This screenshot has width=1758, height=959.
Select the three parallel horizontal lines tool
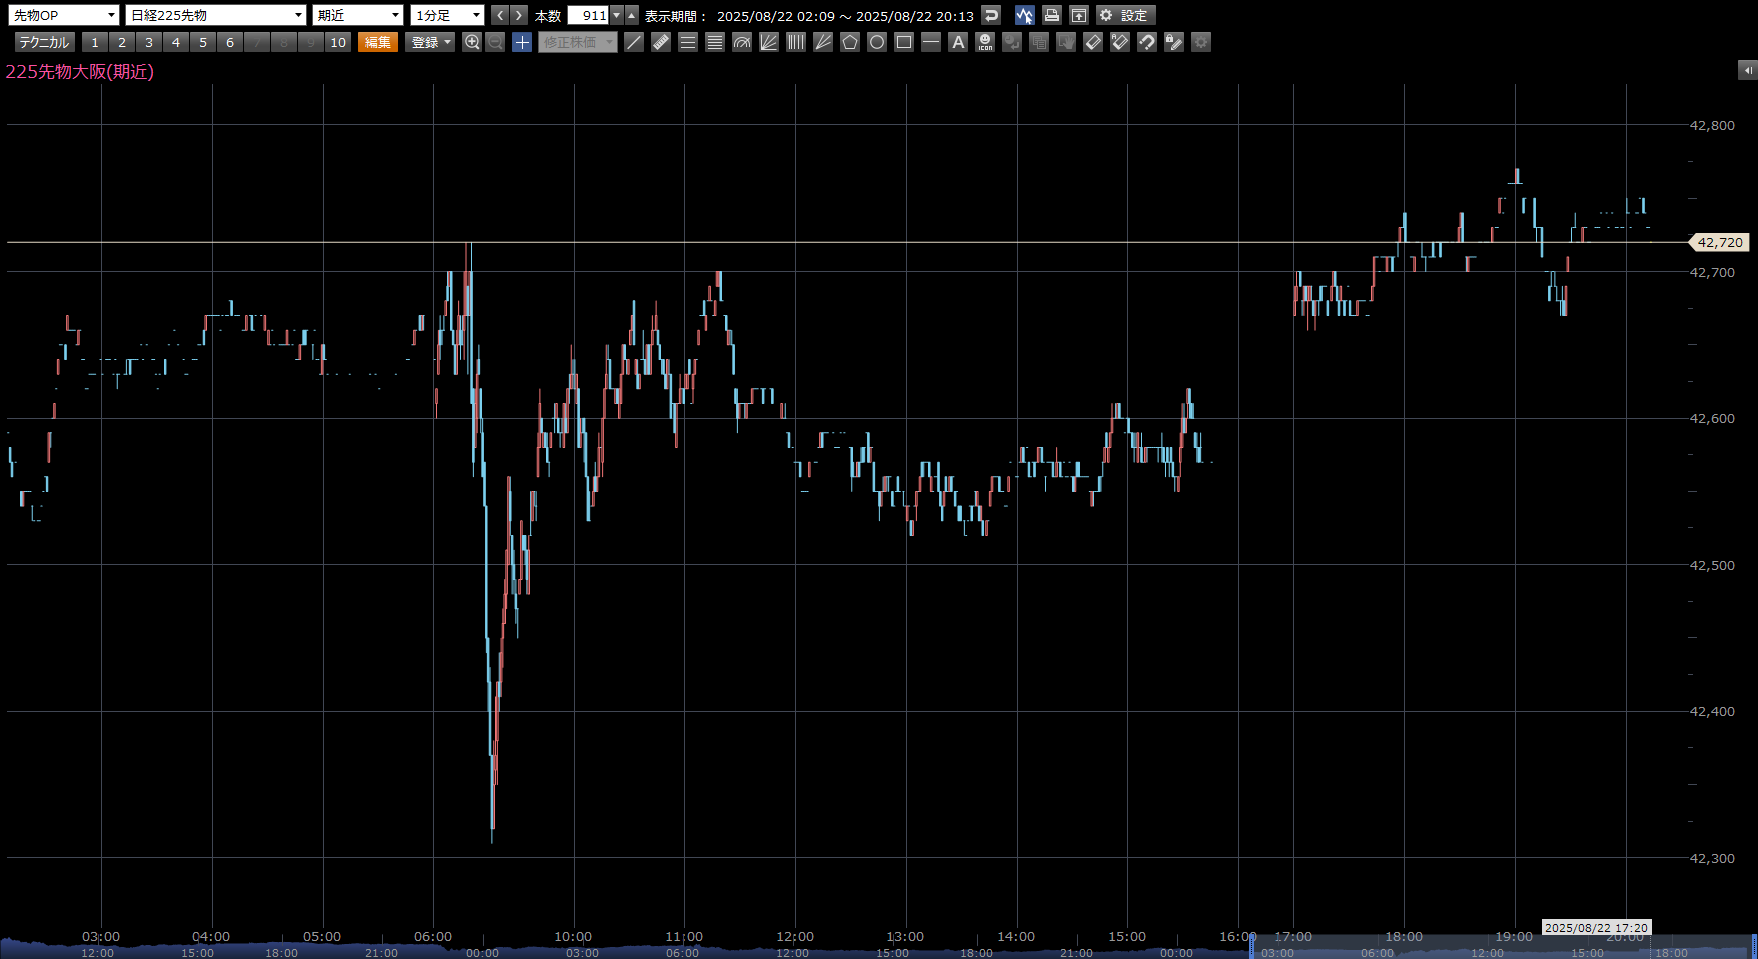click(688, 42)
